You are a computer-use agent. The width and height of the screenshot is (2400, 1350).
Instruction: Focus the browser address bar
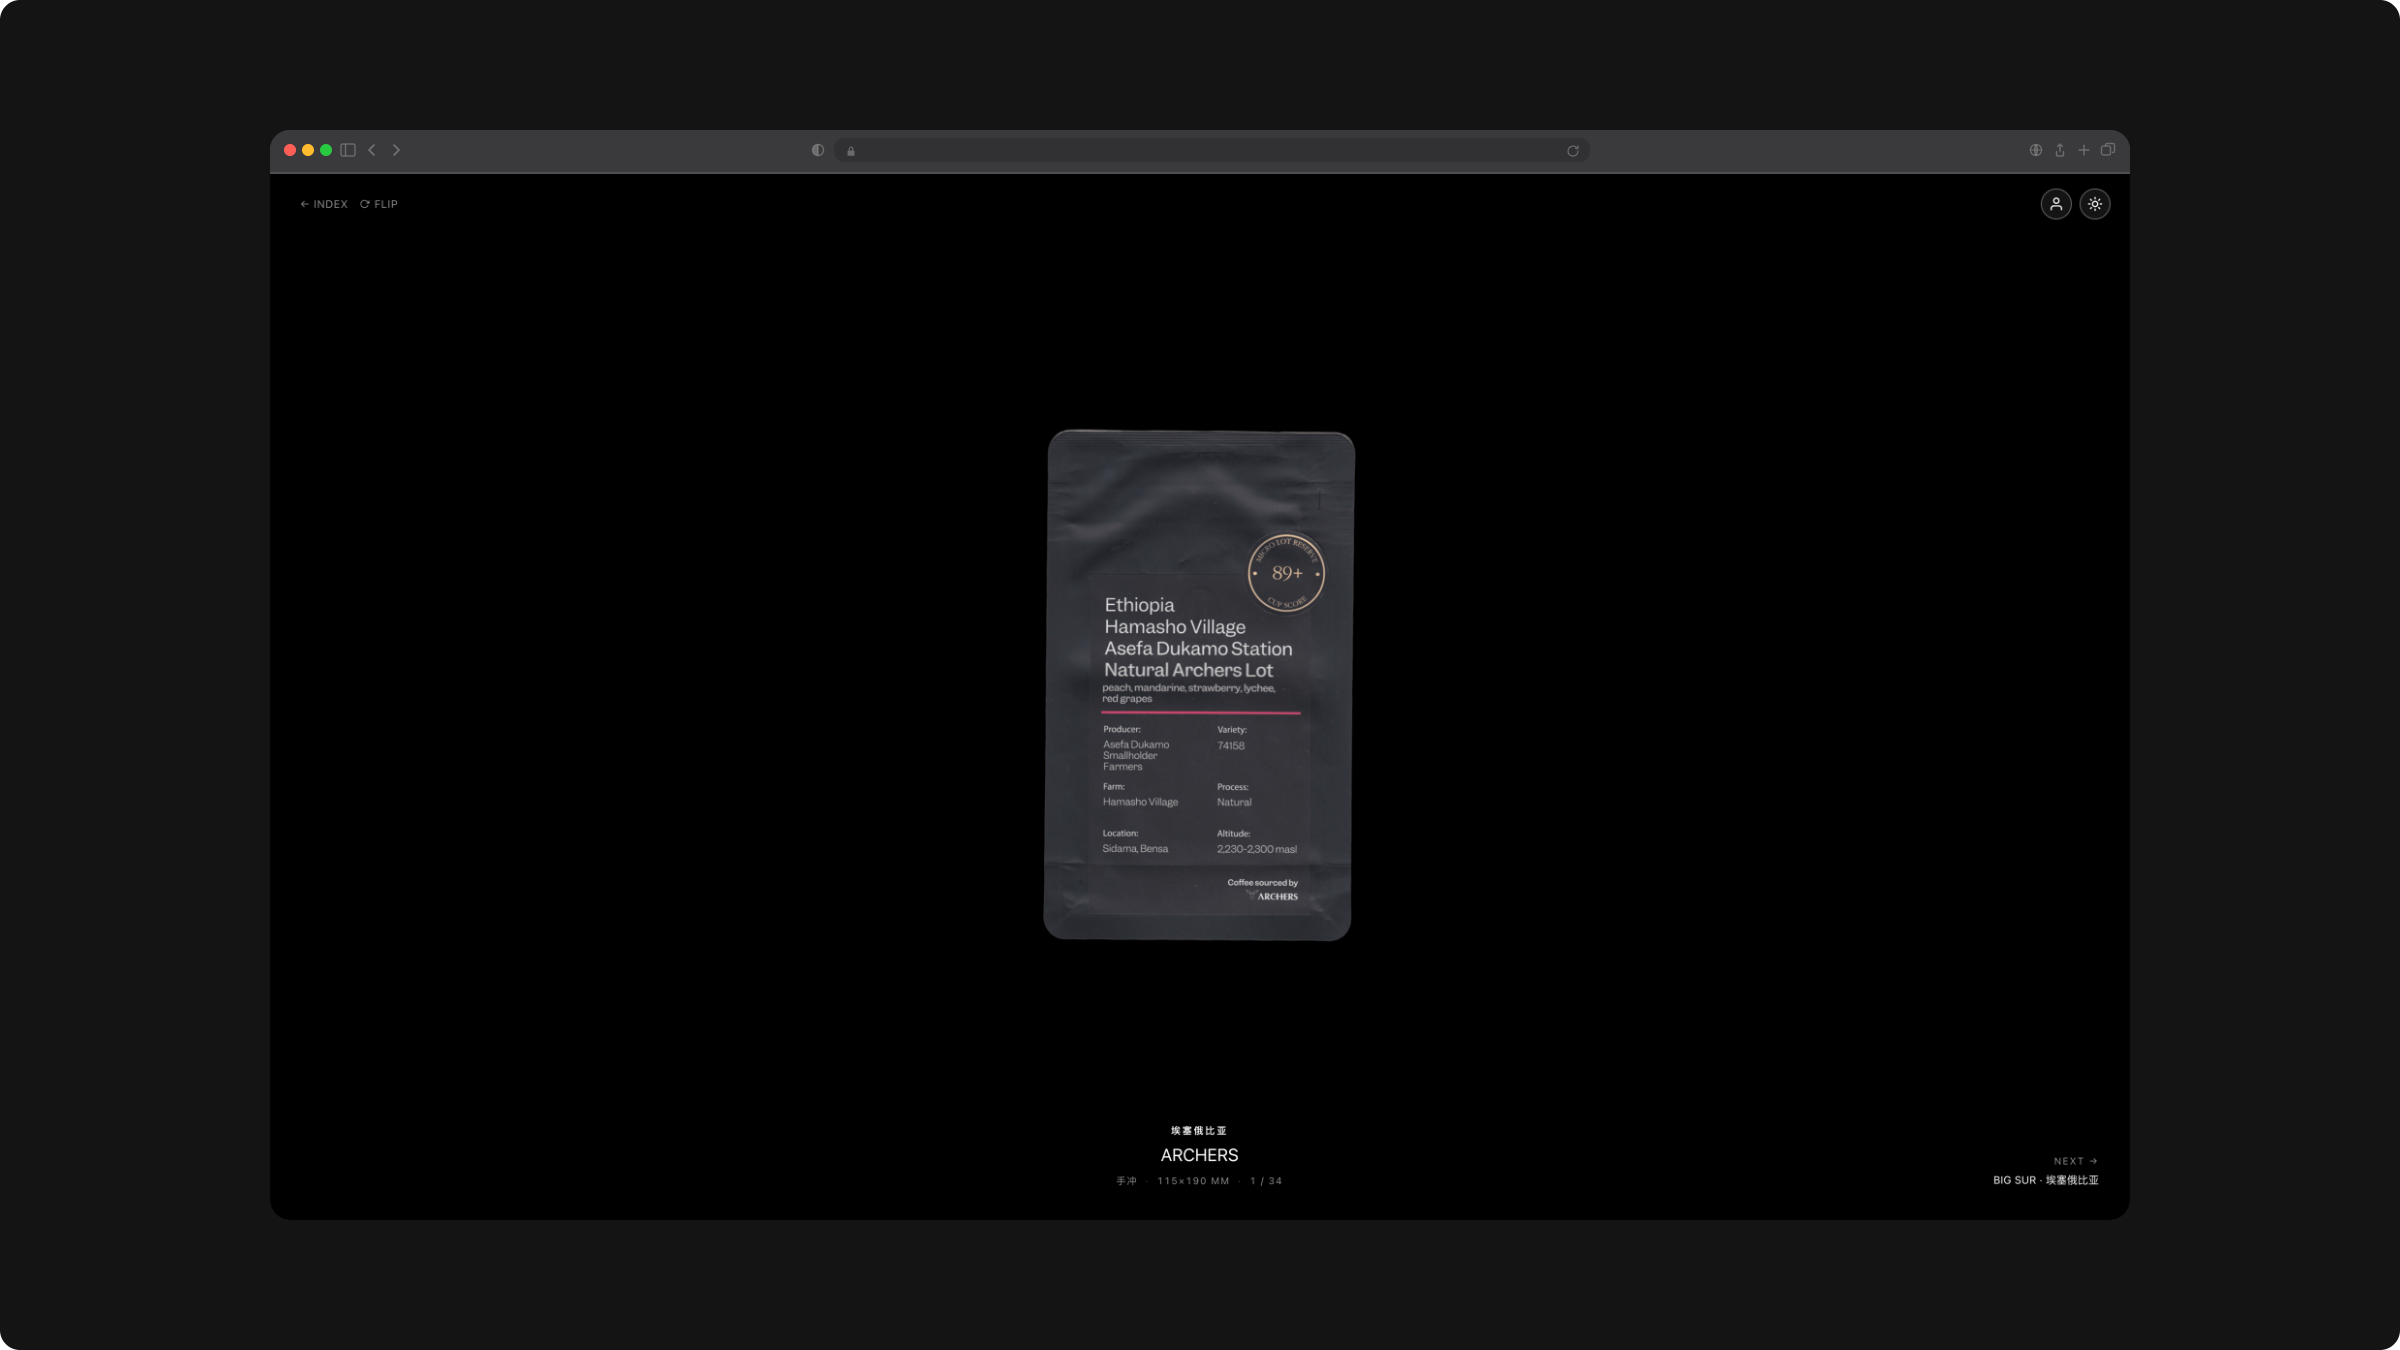point(1211,150)
